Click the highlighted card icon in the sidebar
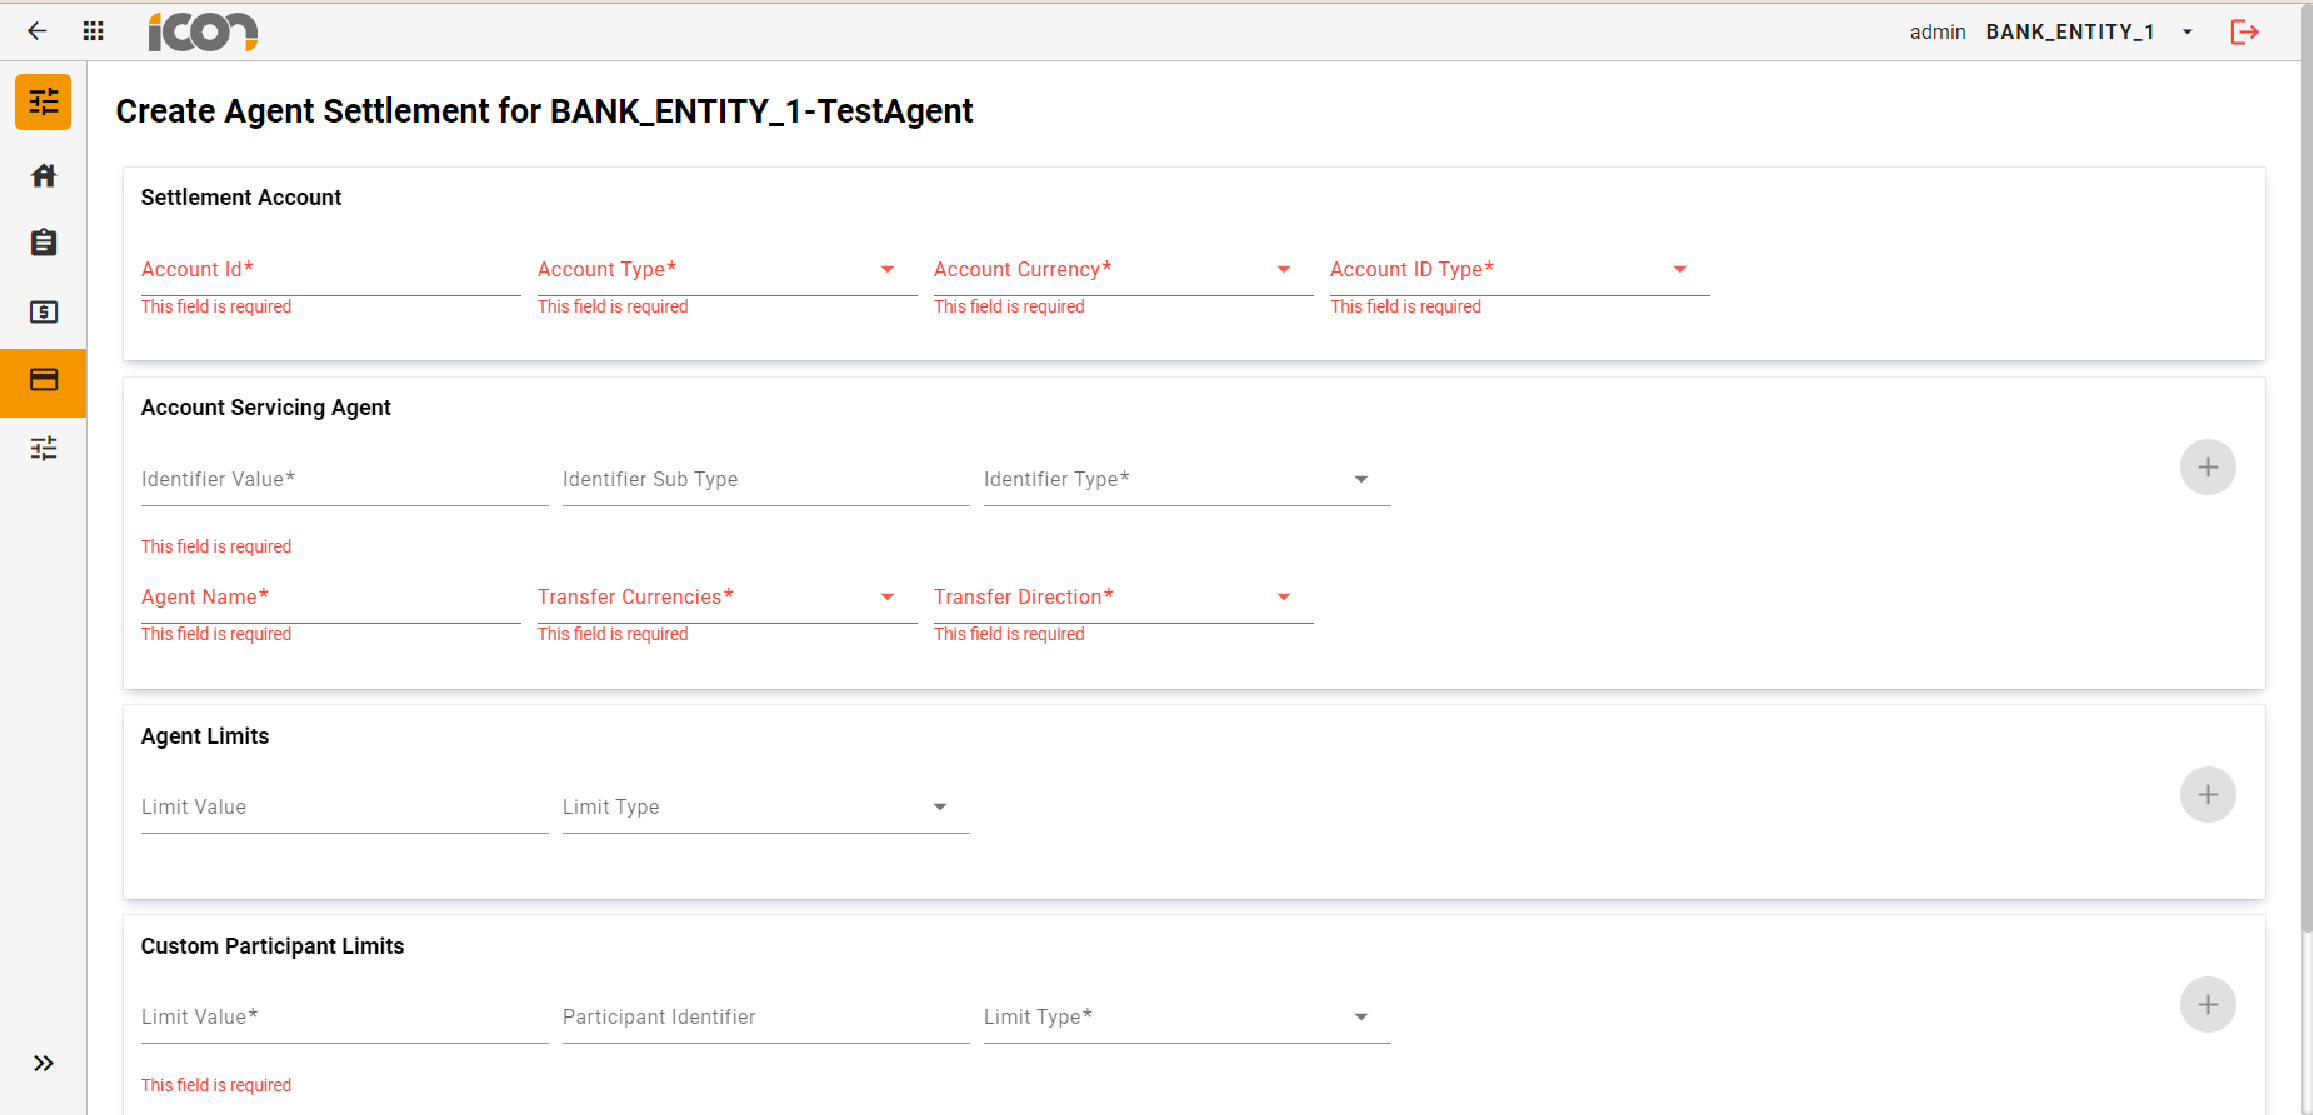 pos(43,382)
